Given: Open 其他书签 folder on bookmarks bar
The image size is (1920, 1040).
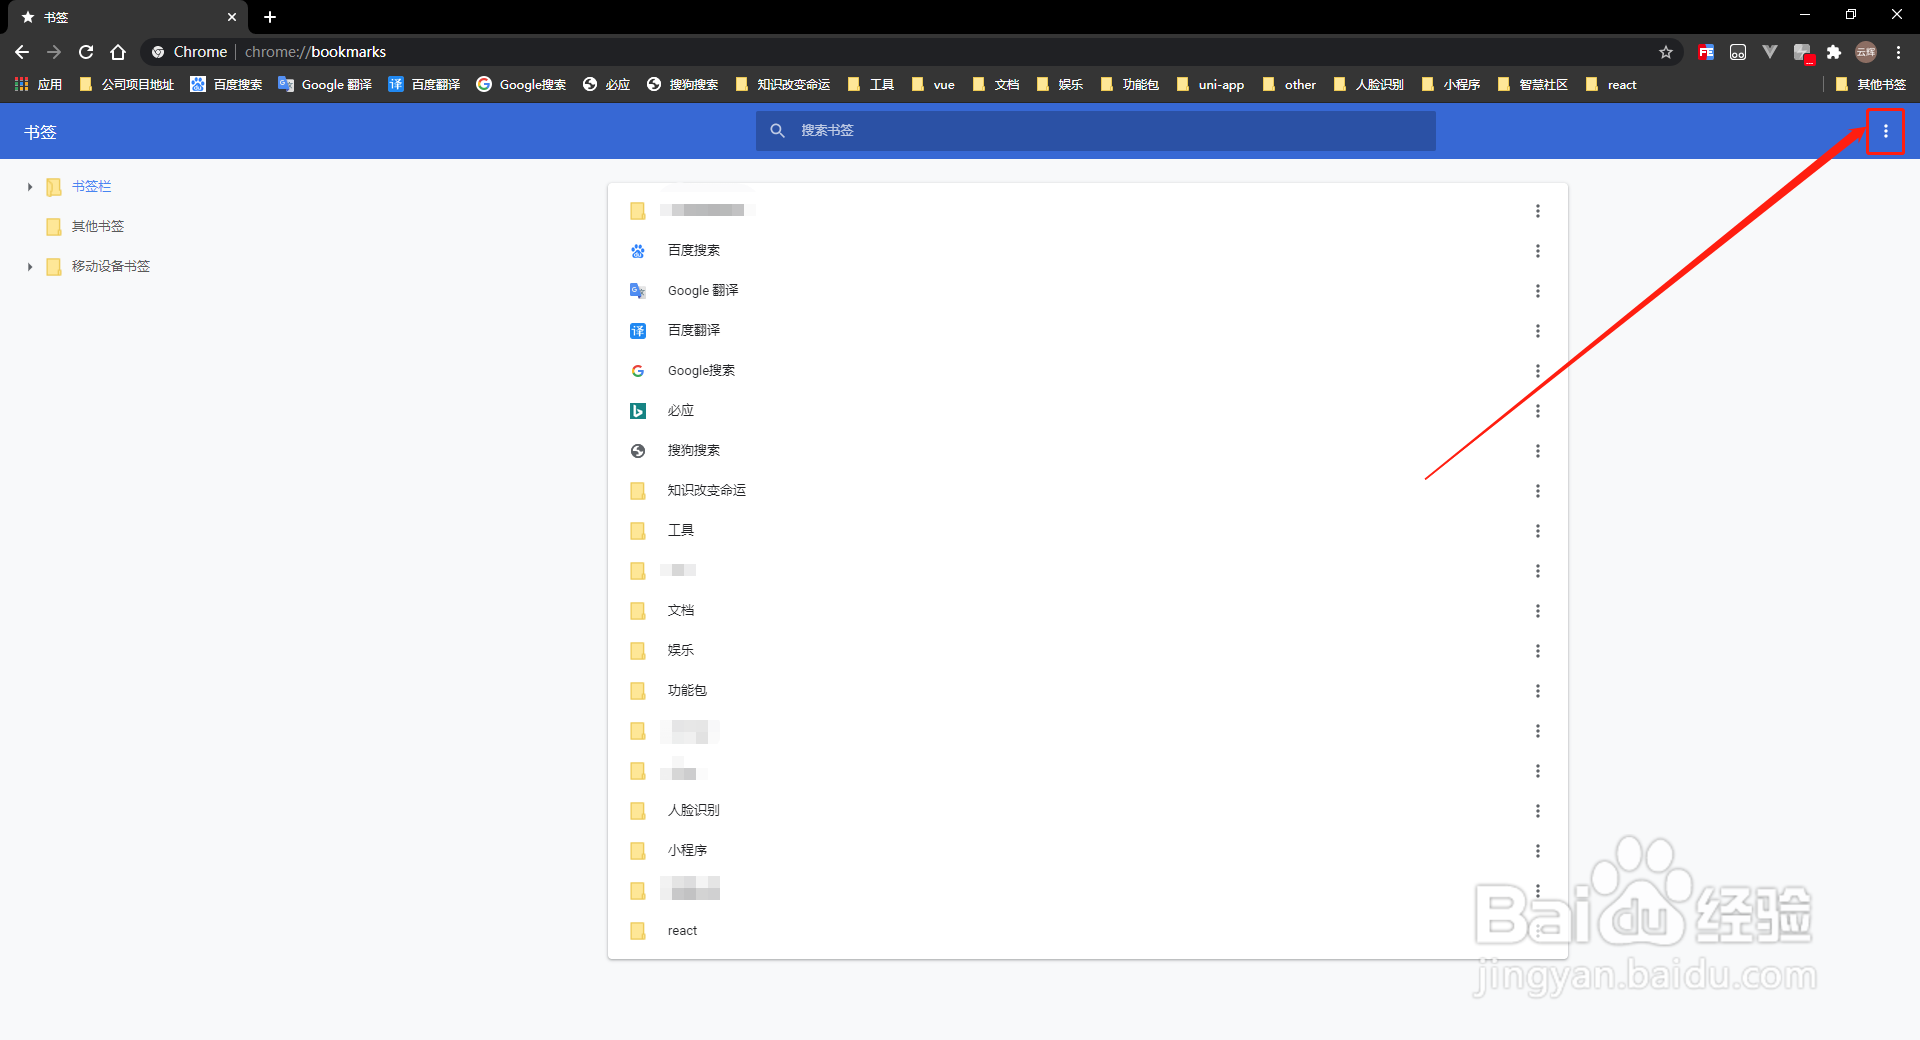Looking at the screenshot, I should tap(1871, 85).
